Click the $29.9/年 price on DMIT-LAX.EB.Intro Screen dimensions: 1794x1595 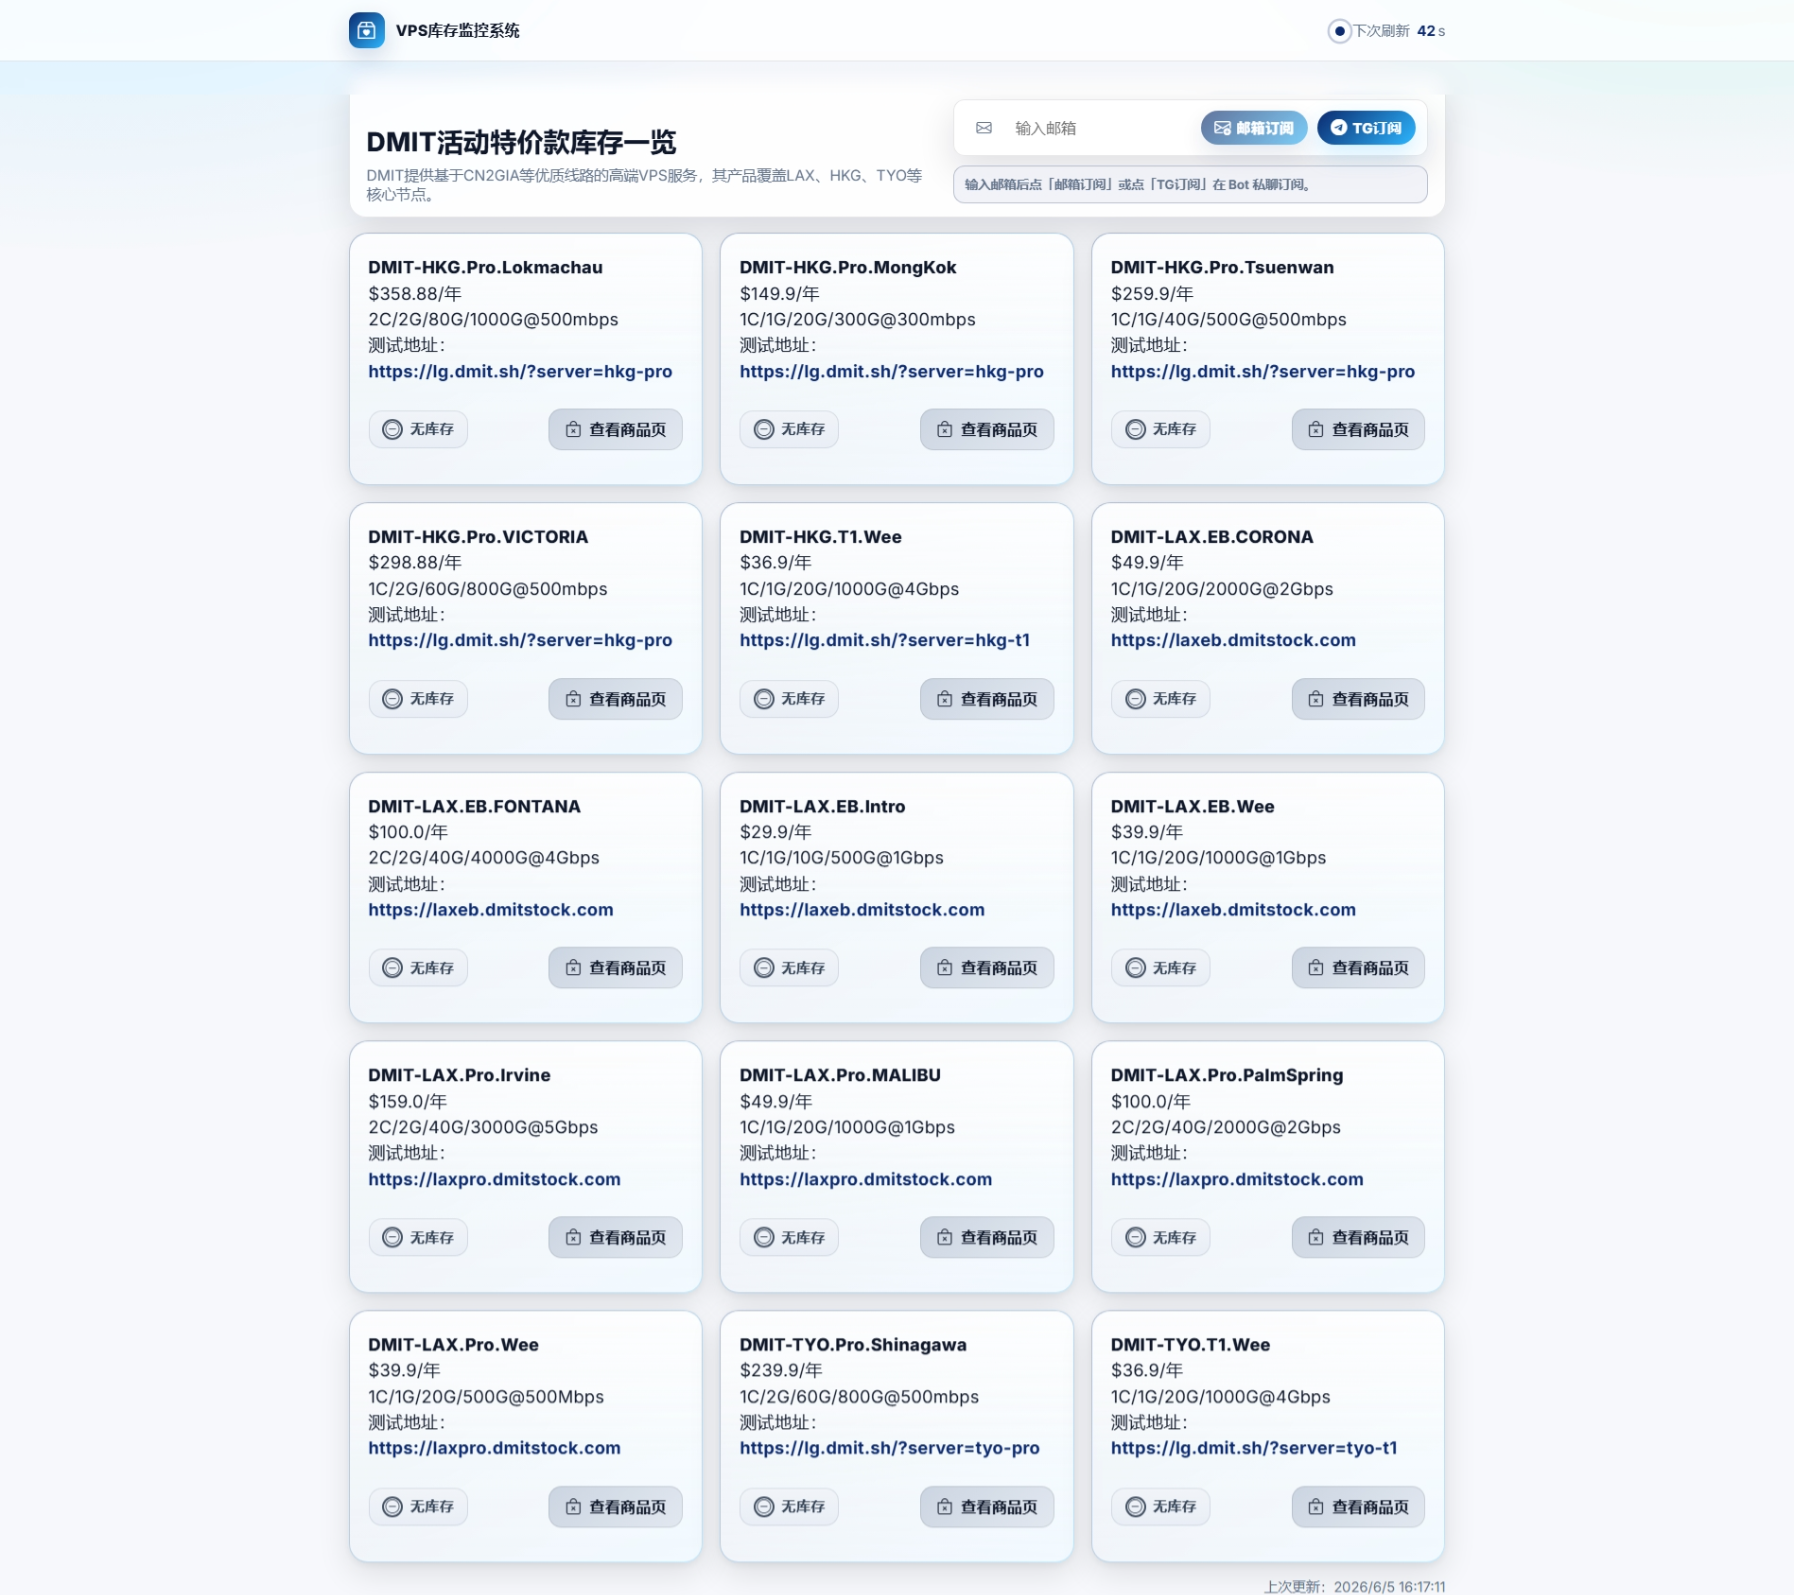click(776, 832)
